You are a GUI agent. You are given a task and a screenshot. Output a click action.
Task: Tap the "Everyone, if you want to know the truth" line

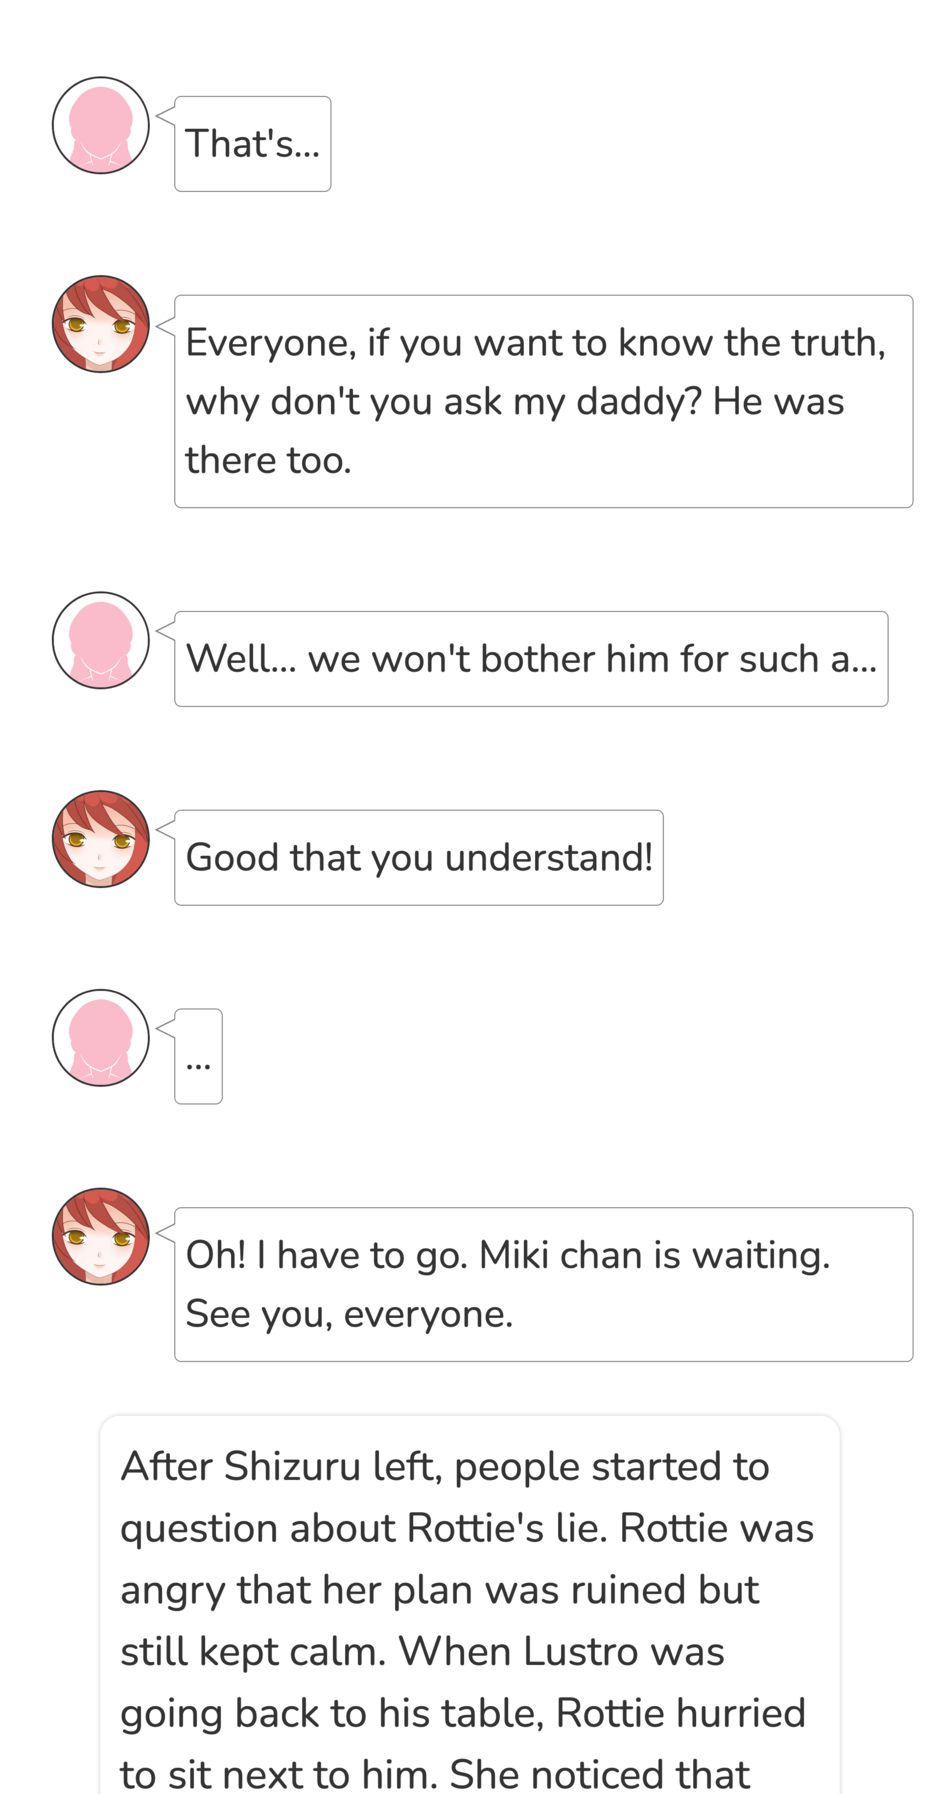[536, 343]
